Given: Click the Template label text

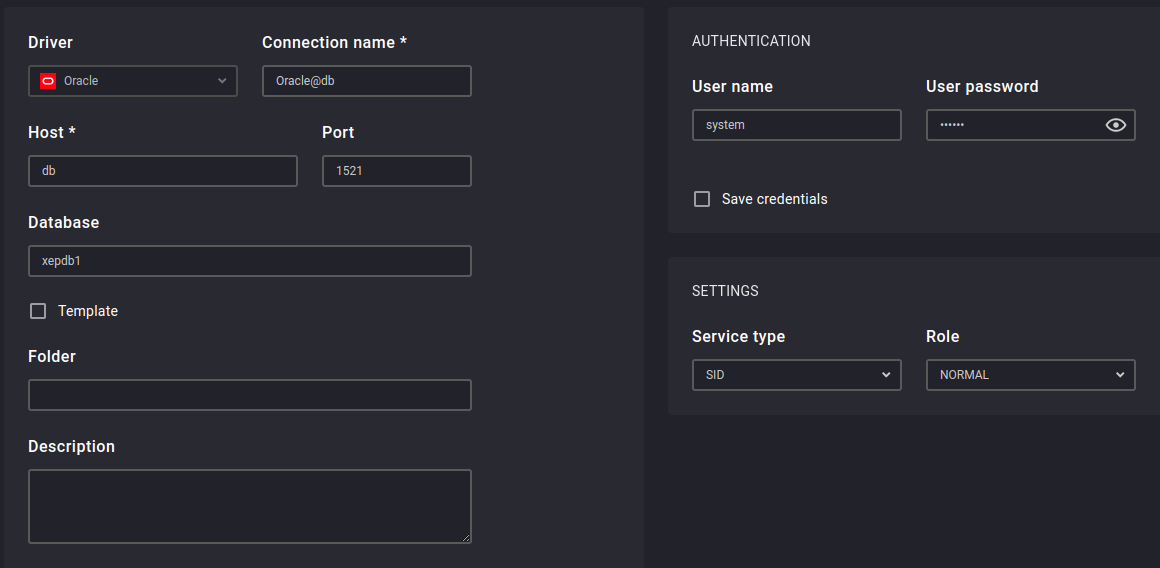Looking at the screenshot, I should [x=88, y=311].
